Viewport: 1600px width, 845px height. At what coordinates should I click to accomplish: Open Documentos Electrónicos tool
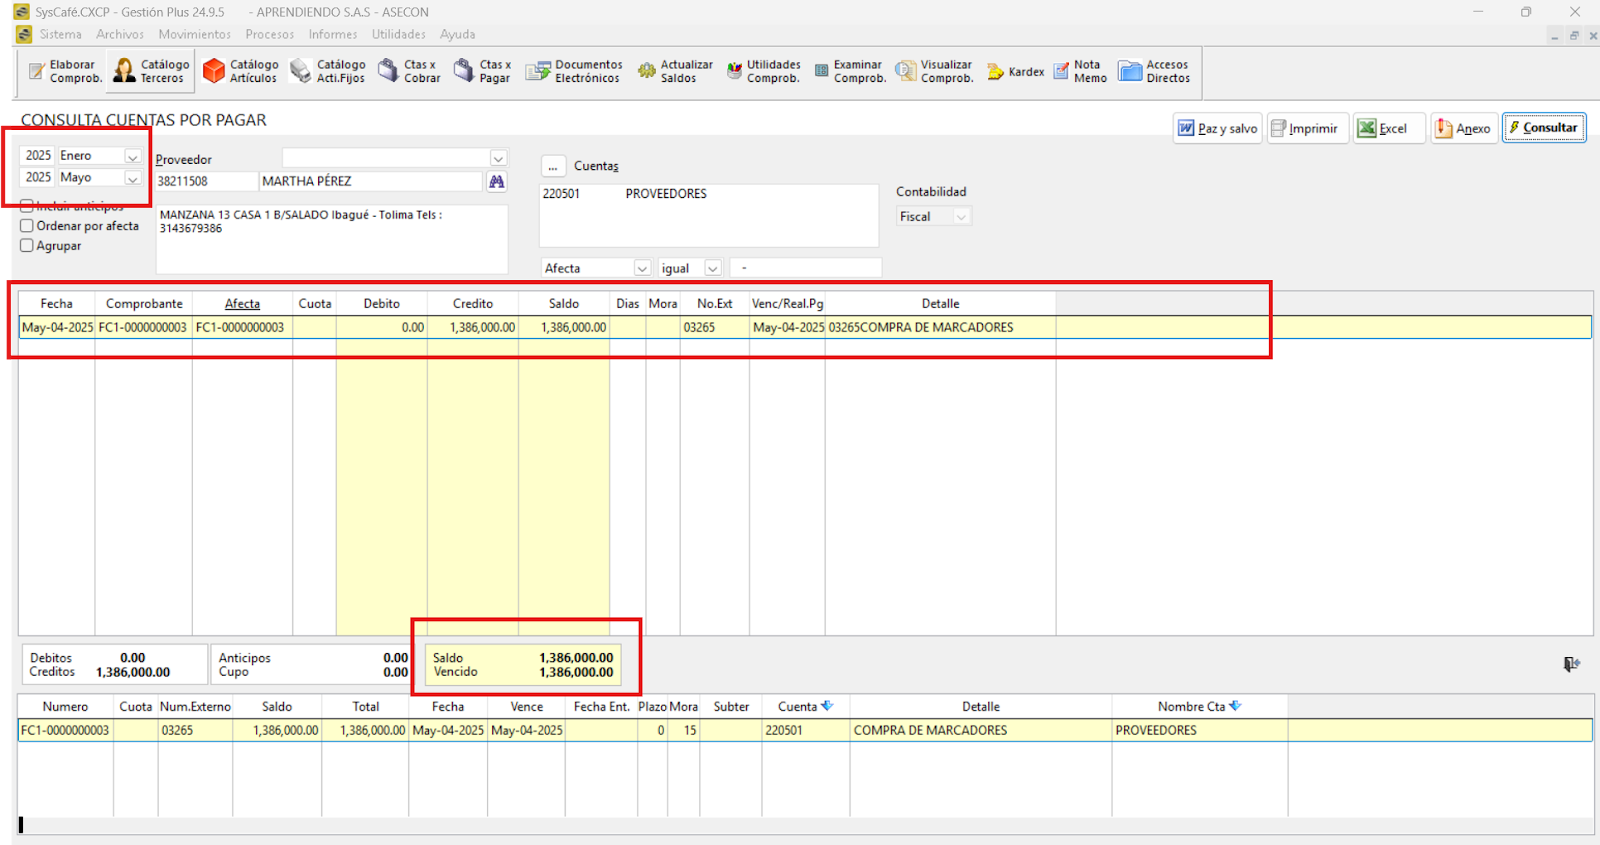coord(574,71)
